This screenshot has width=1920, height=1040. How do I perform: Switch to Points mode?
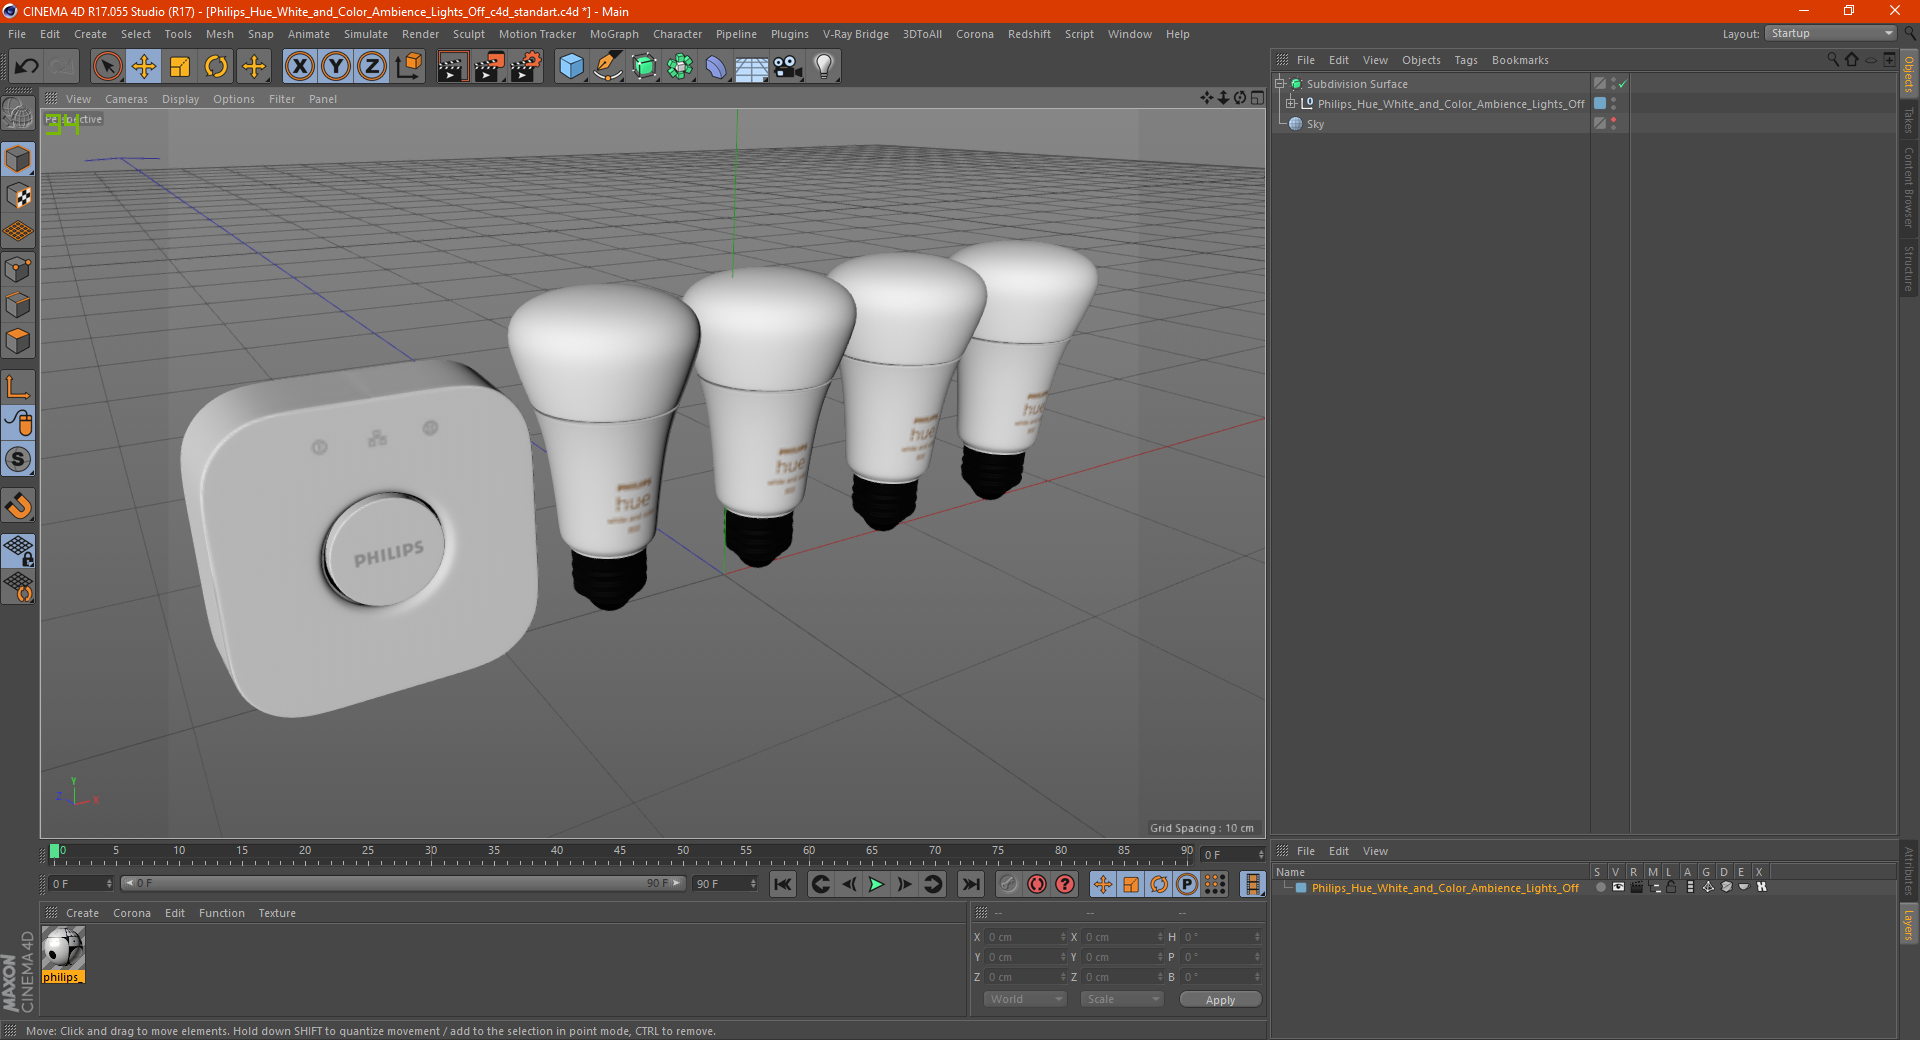point(18,268)
